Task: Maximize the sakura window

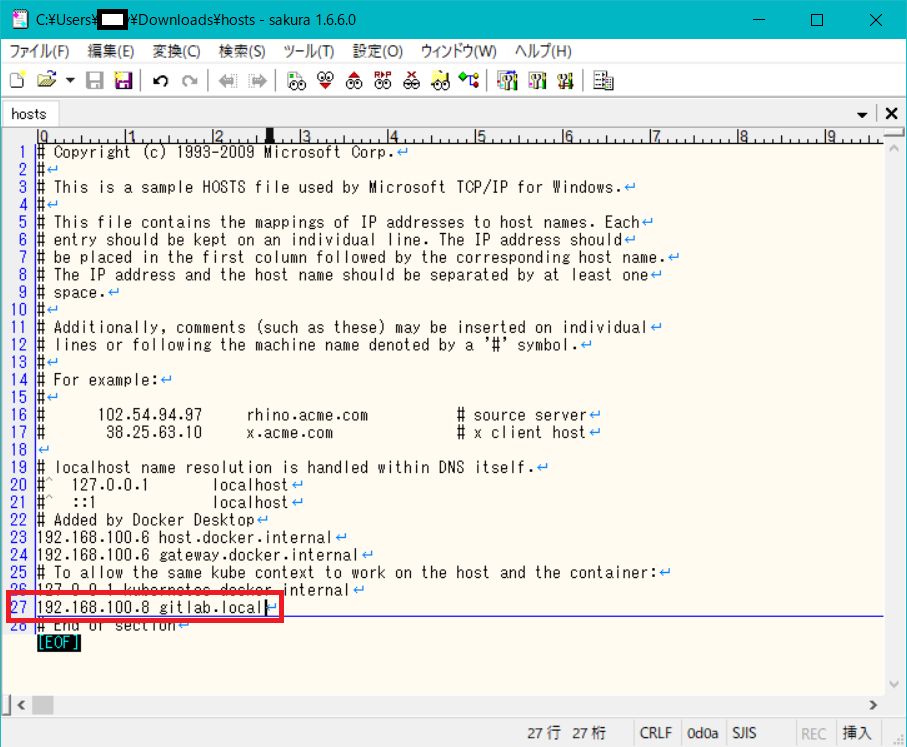Action: [817, 20]
